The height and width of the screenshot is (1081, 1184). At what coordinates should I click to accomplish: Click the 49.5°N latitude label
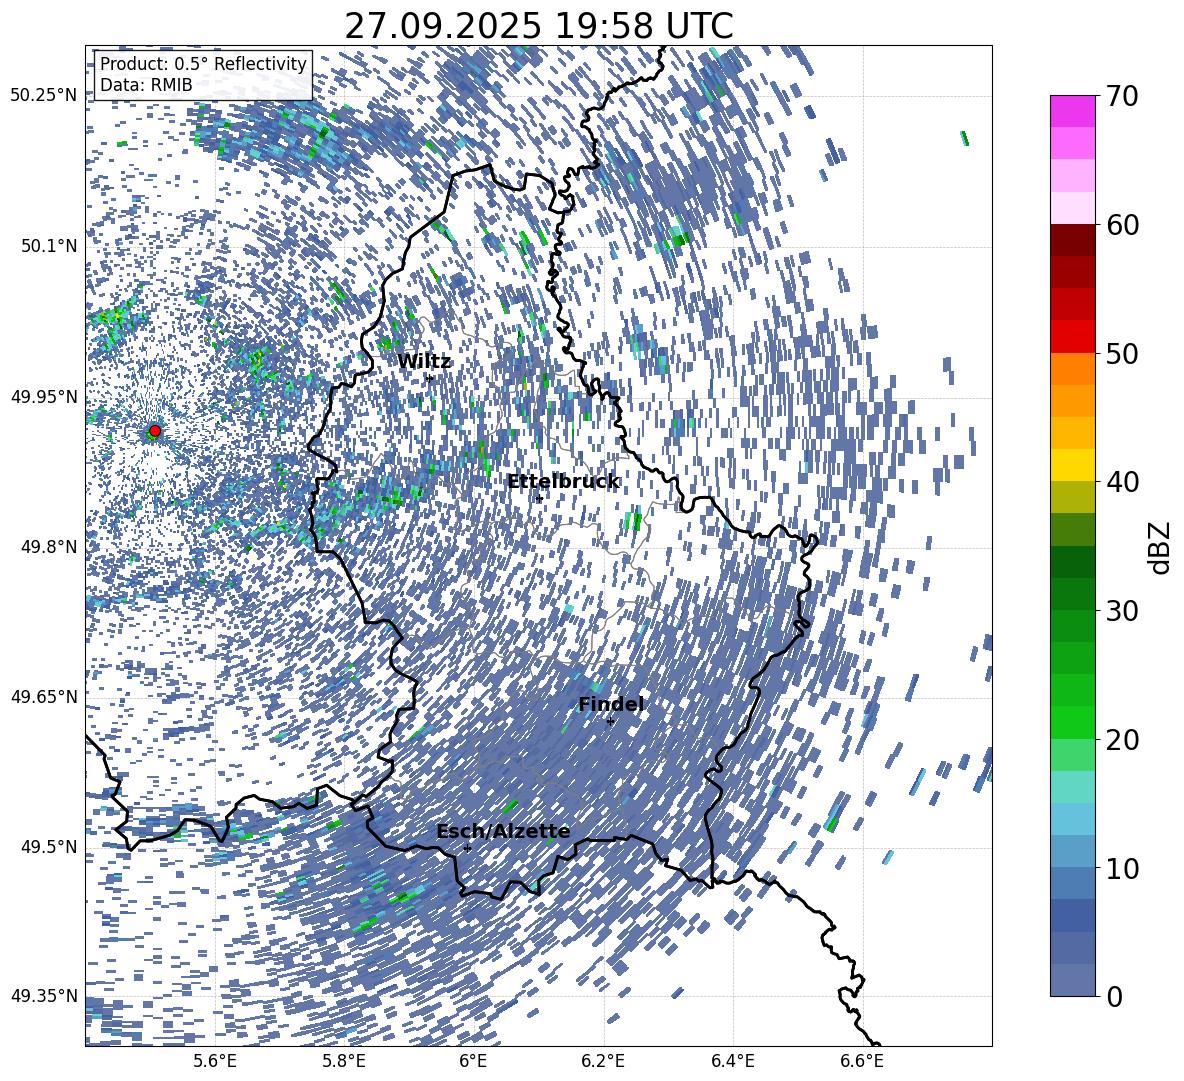pos(48,846)
